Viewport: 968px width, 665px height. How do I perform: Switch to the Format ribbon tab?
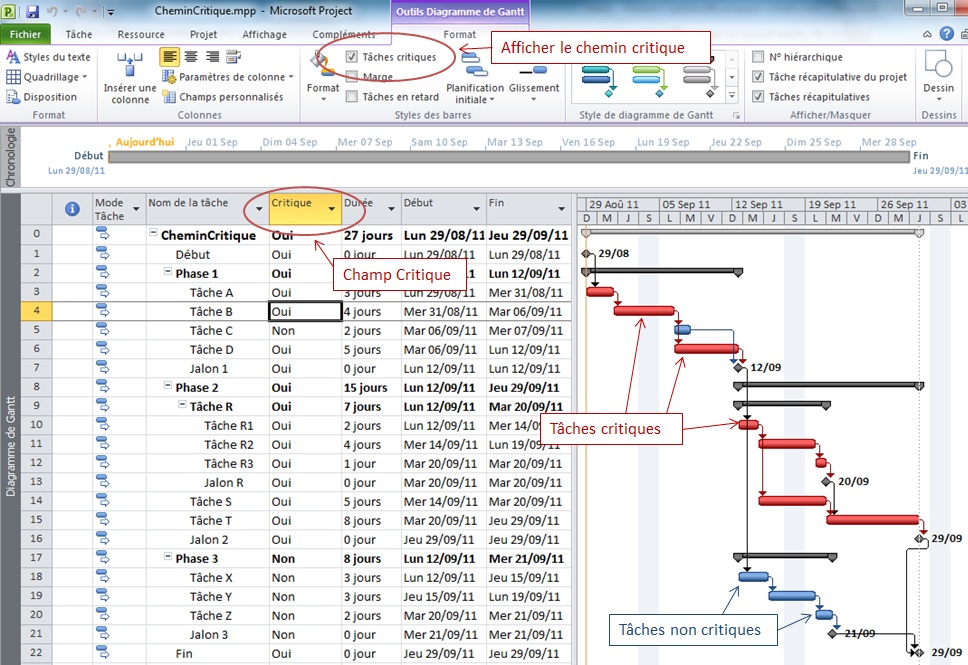tap(459, 35)
